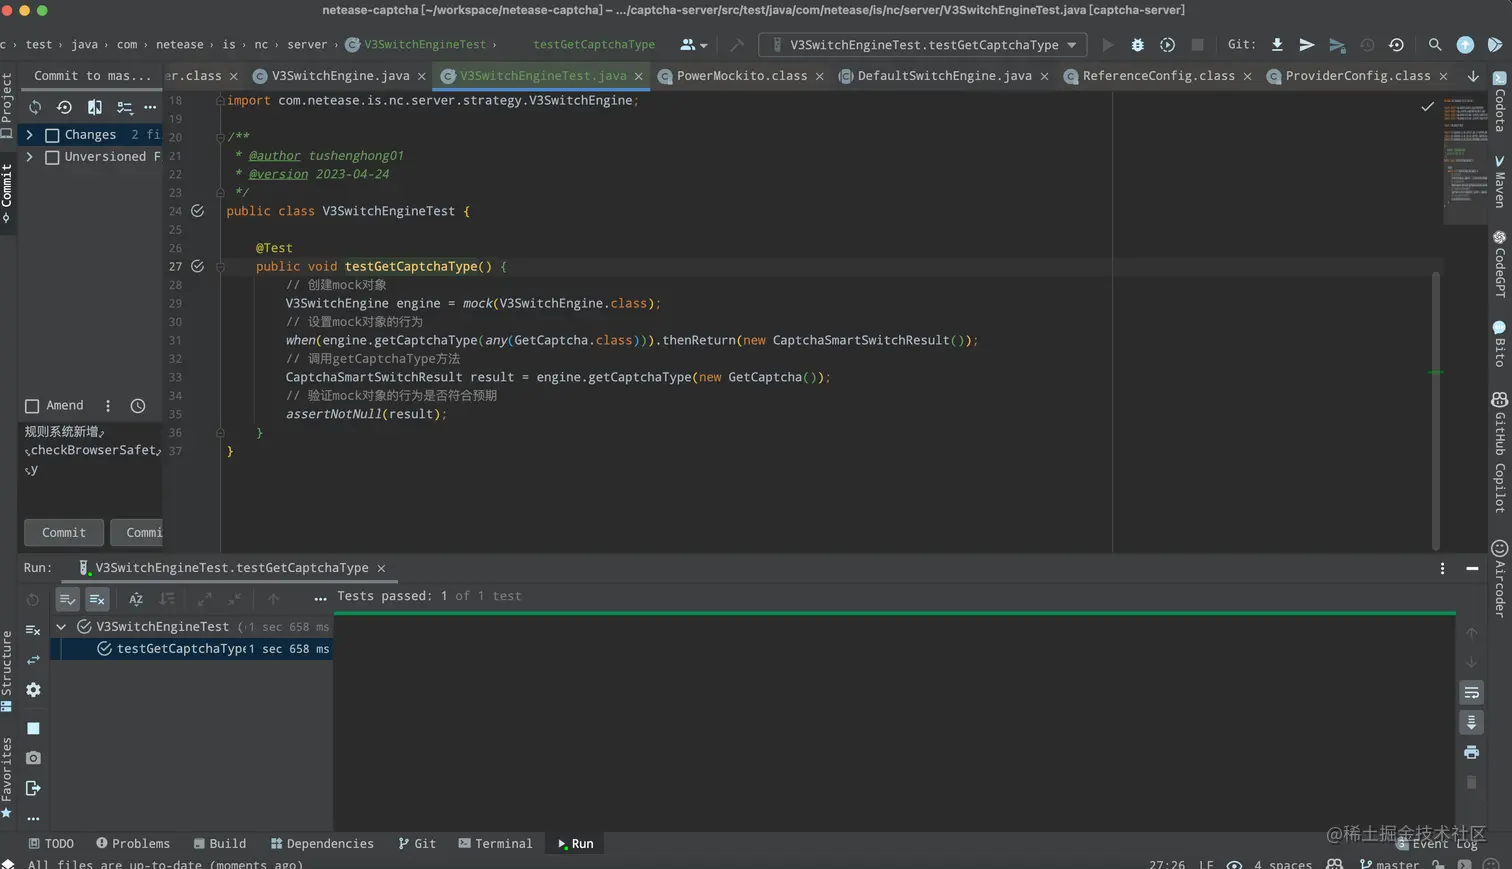Run with coverage icon in toolbar

click(x=1167, y=45)
